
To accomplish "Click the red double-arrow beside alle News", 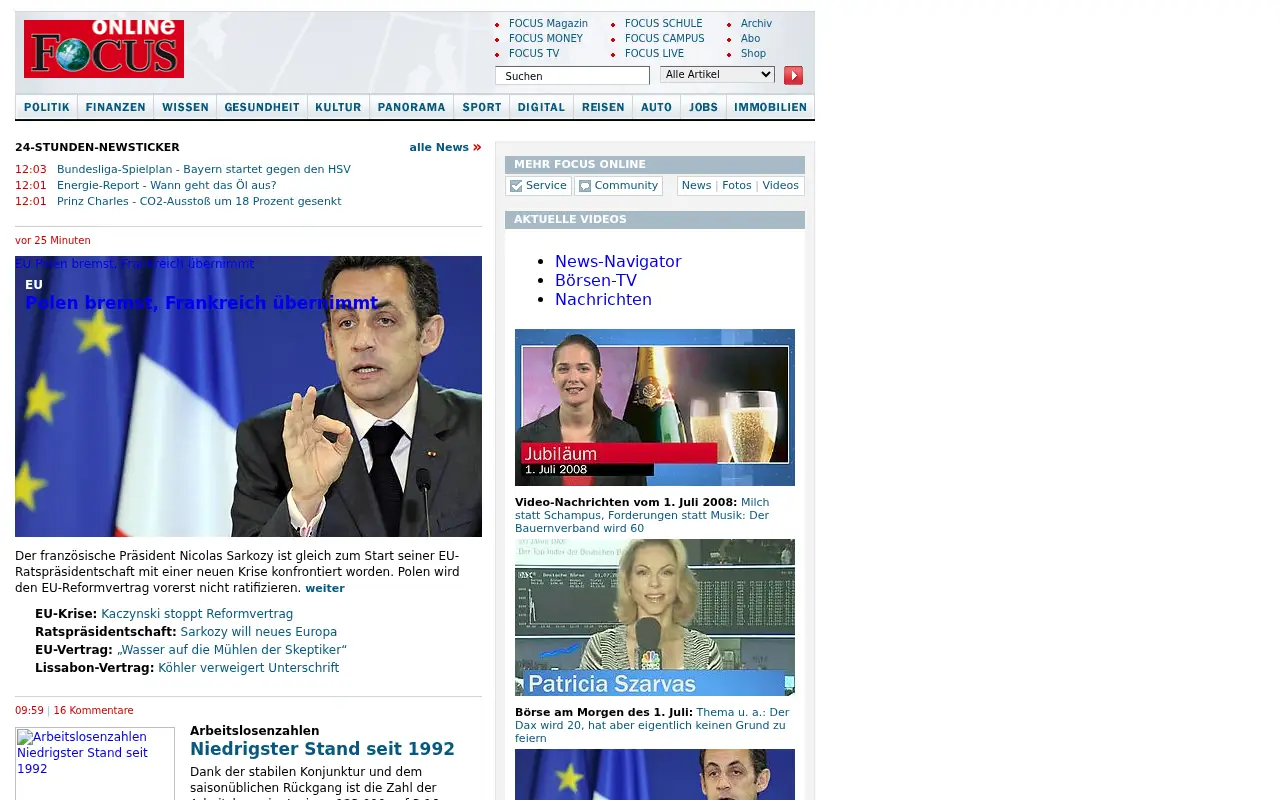I will coord(477,147).
